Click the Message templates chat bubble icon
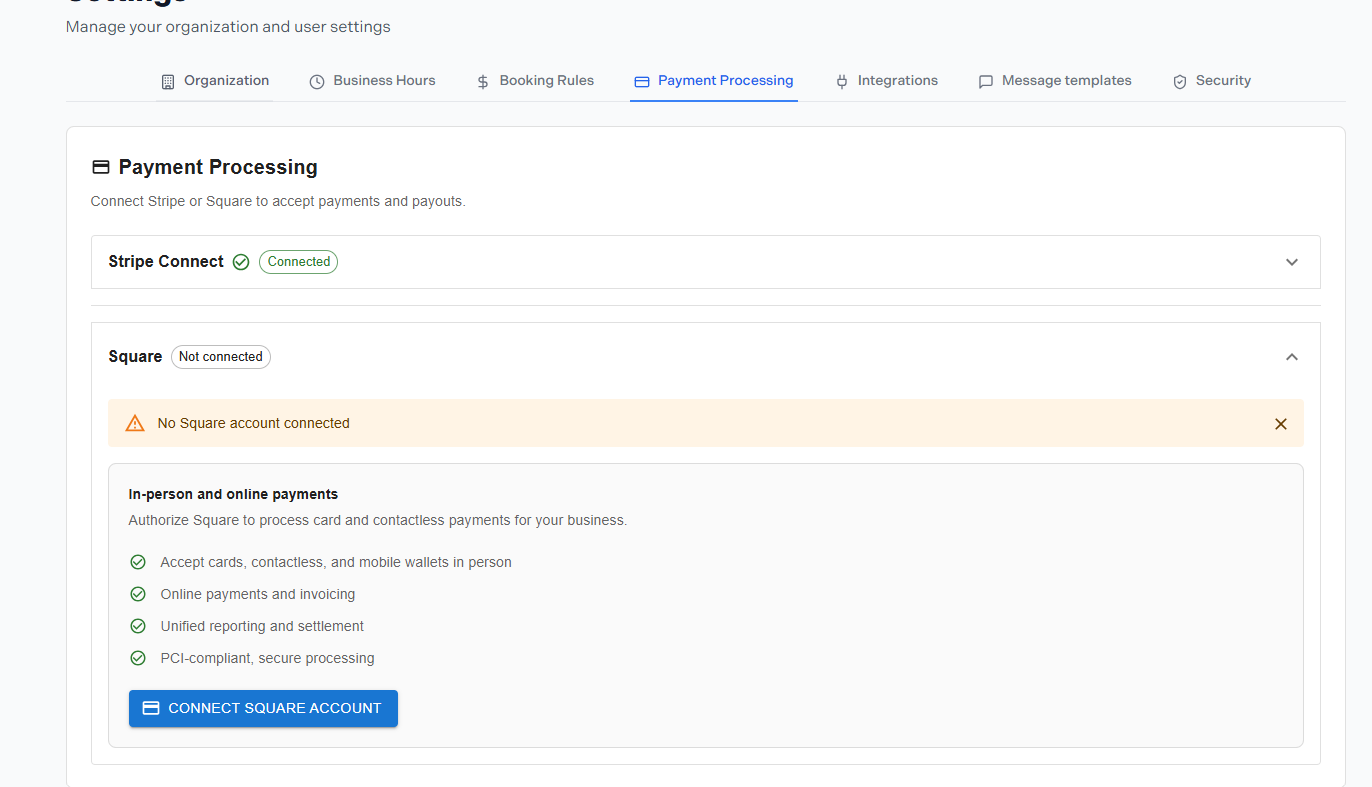The image size is (1372, 787). pos(986,82)
